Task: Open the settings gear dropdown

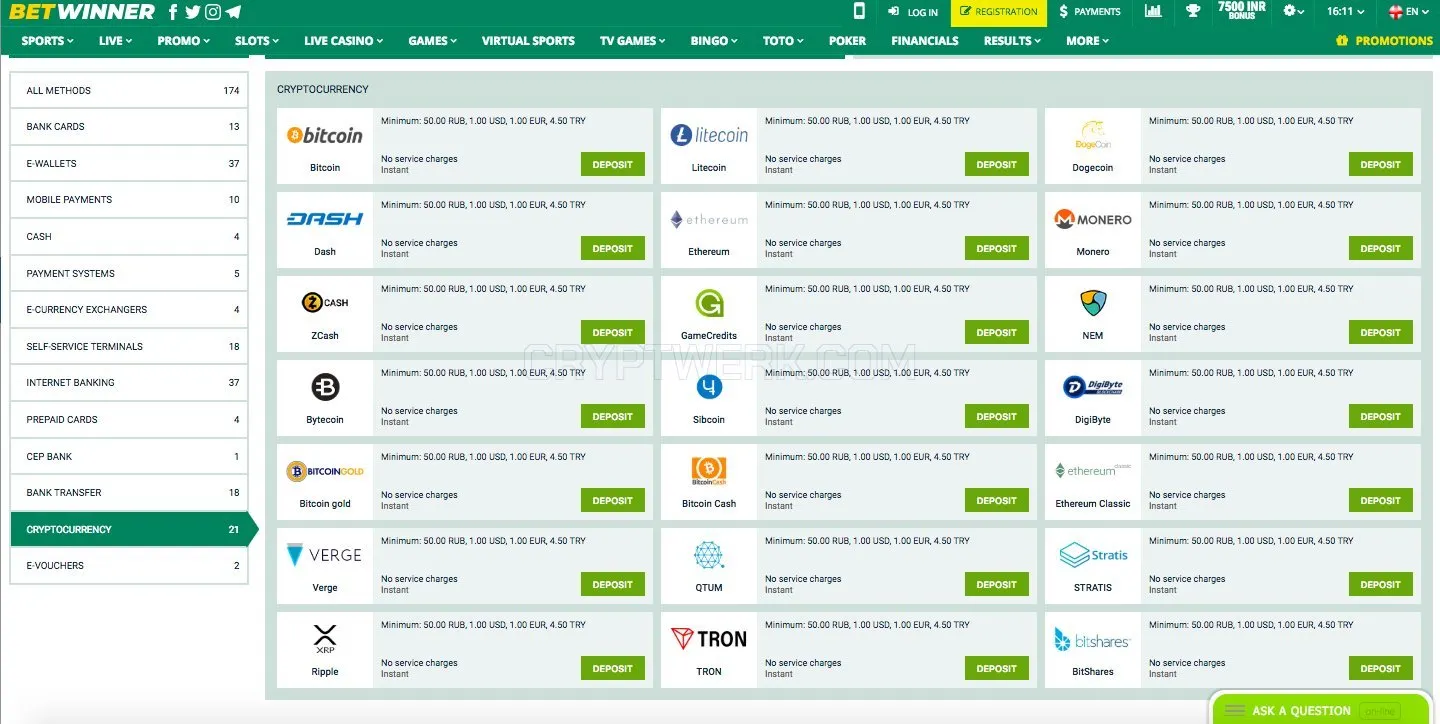Action: pyautogui.click(x=1294, y=11)
